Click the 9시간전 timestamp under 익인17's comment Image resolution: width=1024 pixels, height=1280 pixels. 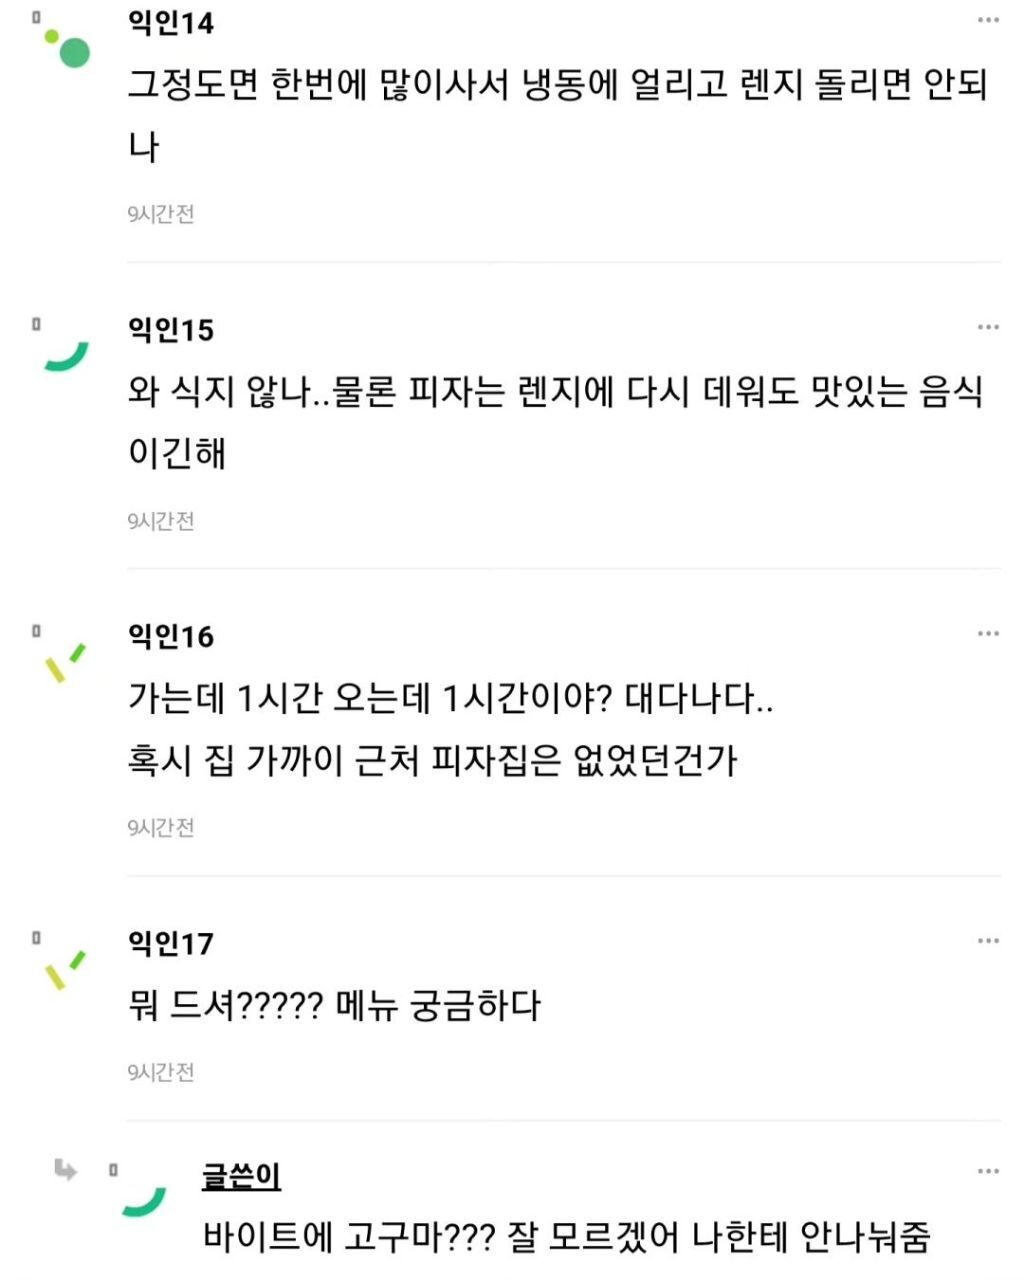click(160, 1072)
